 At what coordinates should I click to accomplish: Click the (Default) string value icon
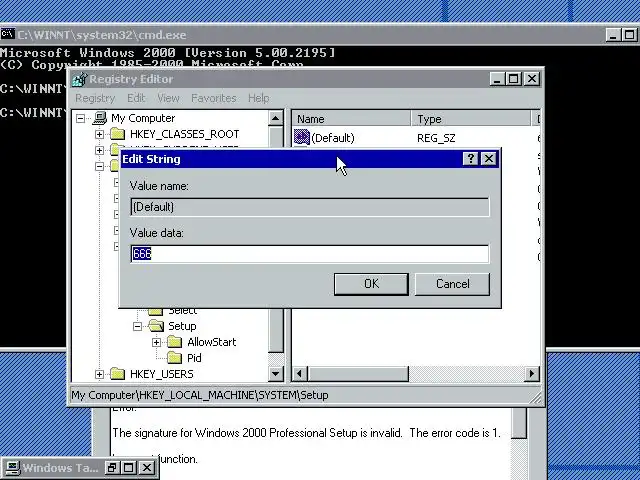click(x=302, y=137)
